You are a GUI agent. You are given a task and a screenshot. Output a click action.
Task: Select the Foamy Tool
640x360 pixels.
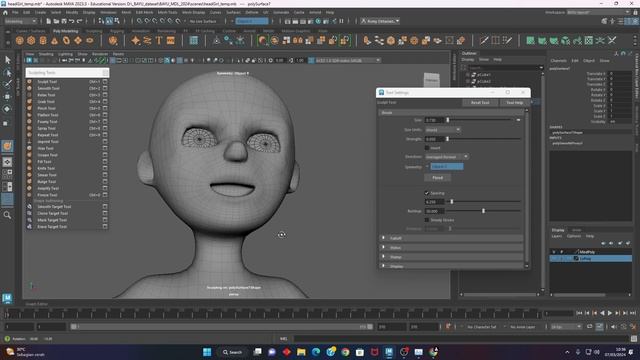coord(47,122)
